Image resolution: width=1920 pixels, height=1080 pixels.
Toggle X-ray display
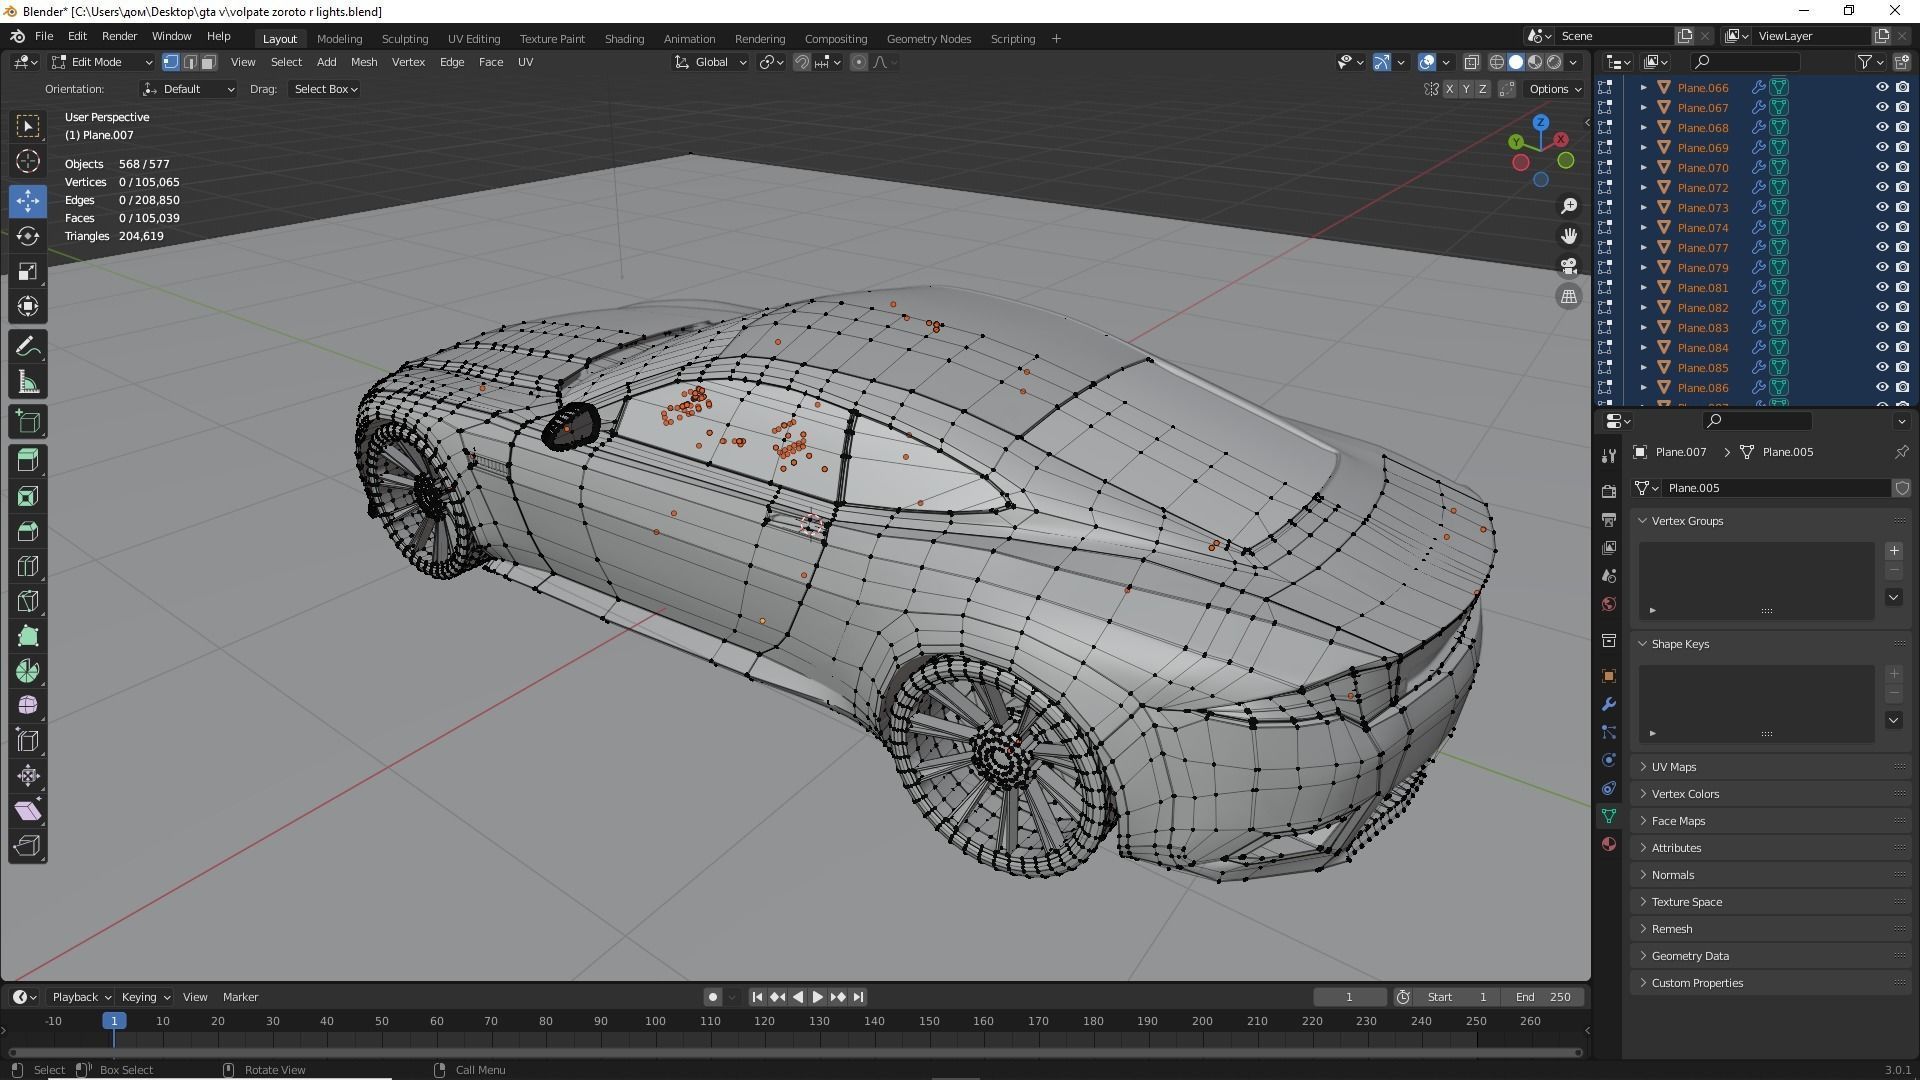(x=1472, y=62)
